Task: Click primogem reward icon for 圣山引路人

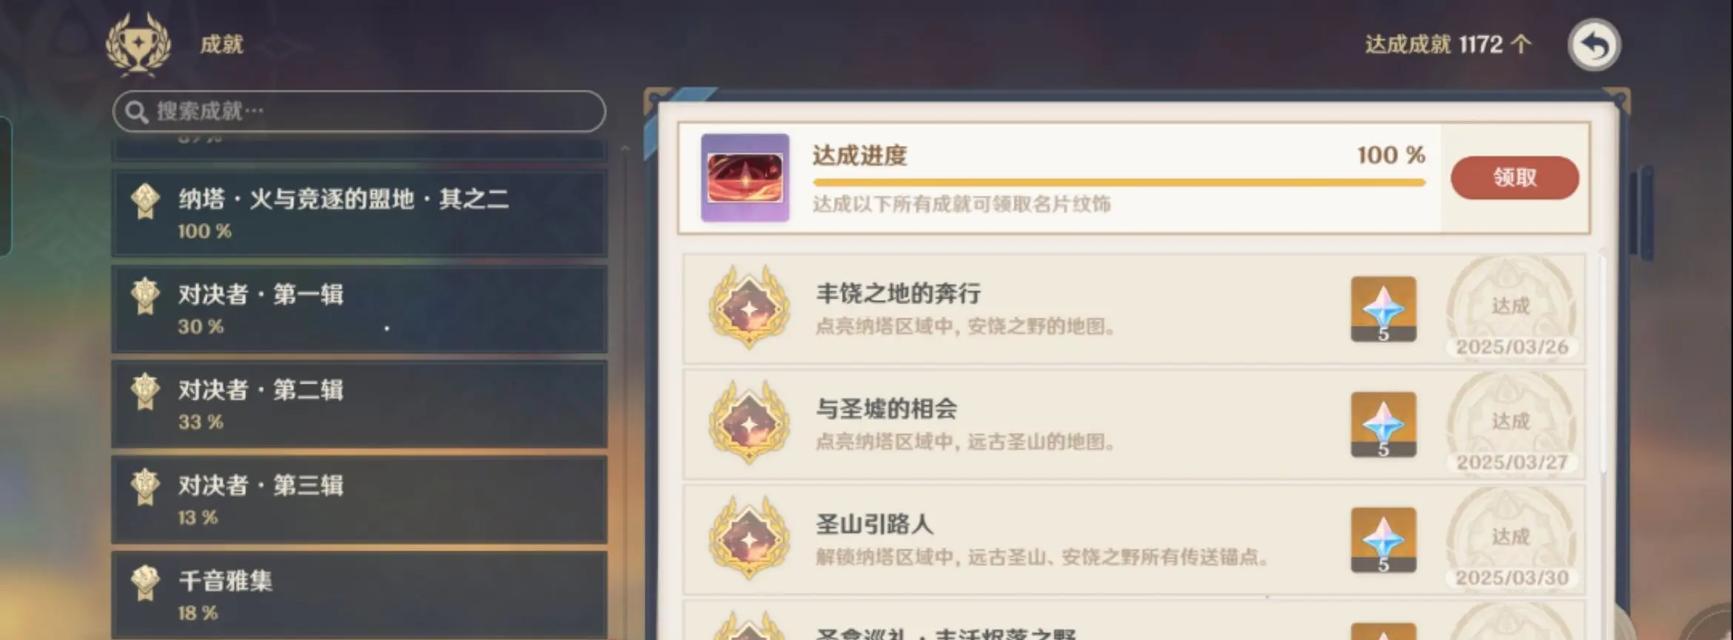Action: [1383, 540]
